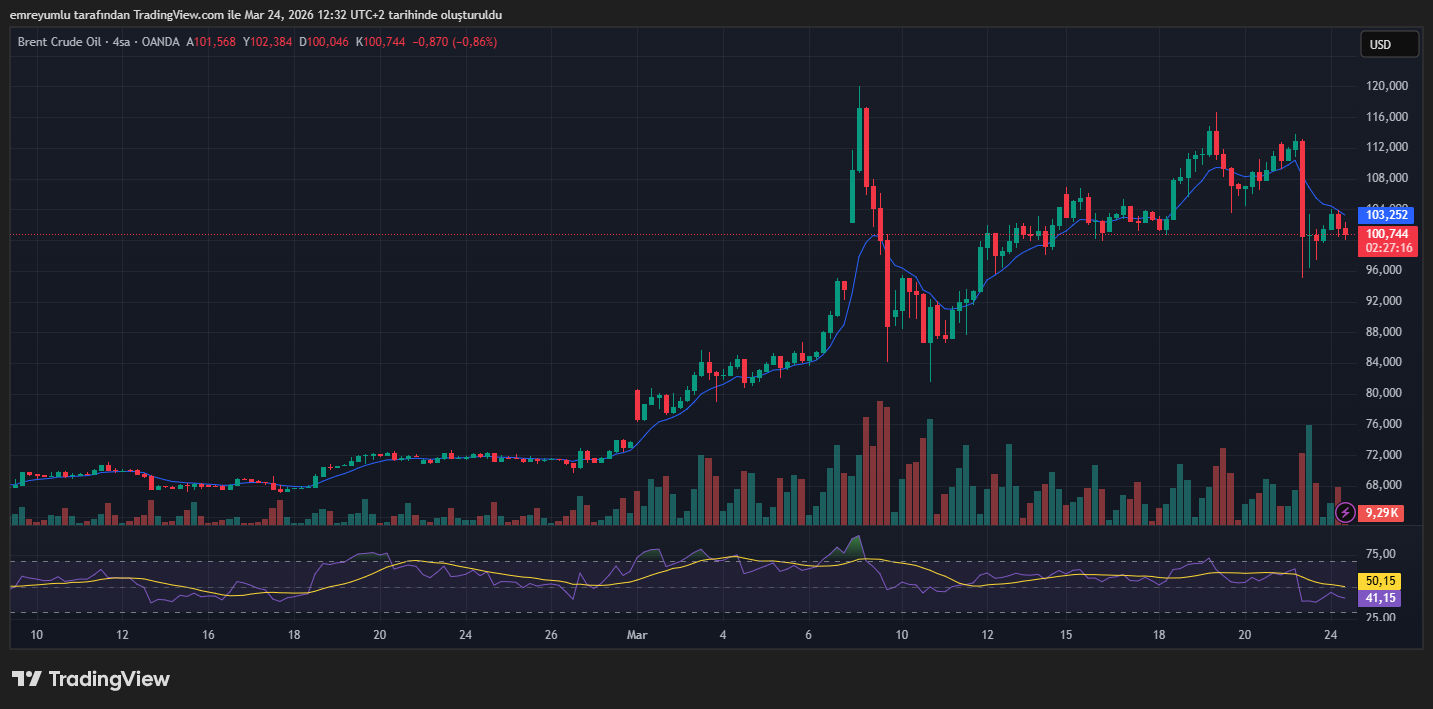Select the 4sa interval label
Viewport: 1433px width, 709px height.
coord(122,42)
